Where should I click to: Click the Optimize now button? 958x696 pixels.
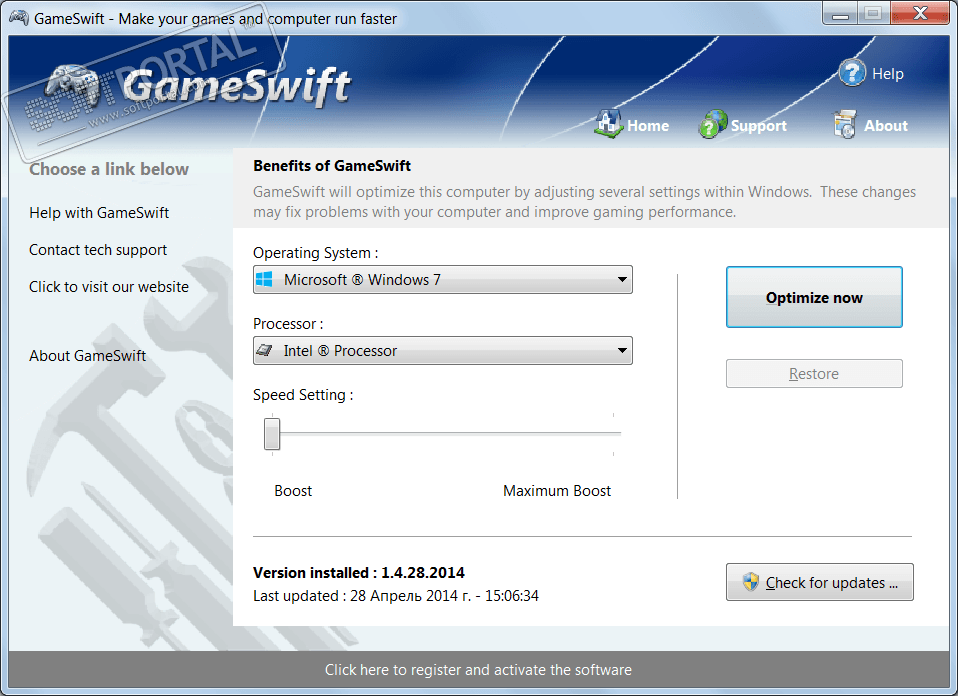[814, 297]
